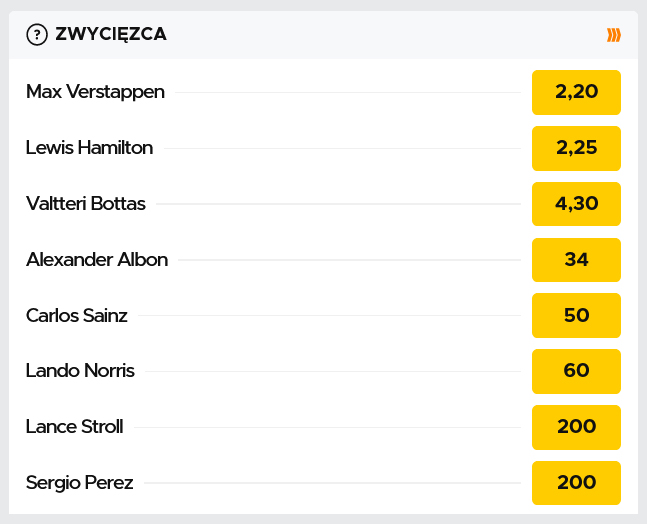Viewport: 647px width, 524px height.
Task: Choose Alexander Albon odds 34
Action: click(576, 260)
